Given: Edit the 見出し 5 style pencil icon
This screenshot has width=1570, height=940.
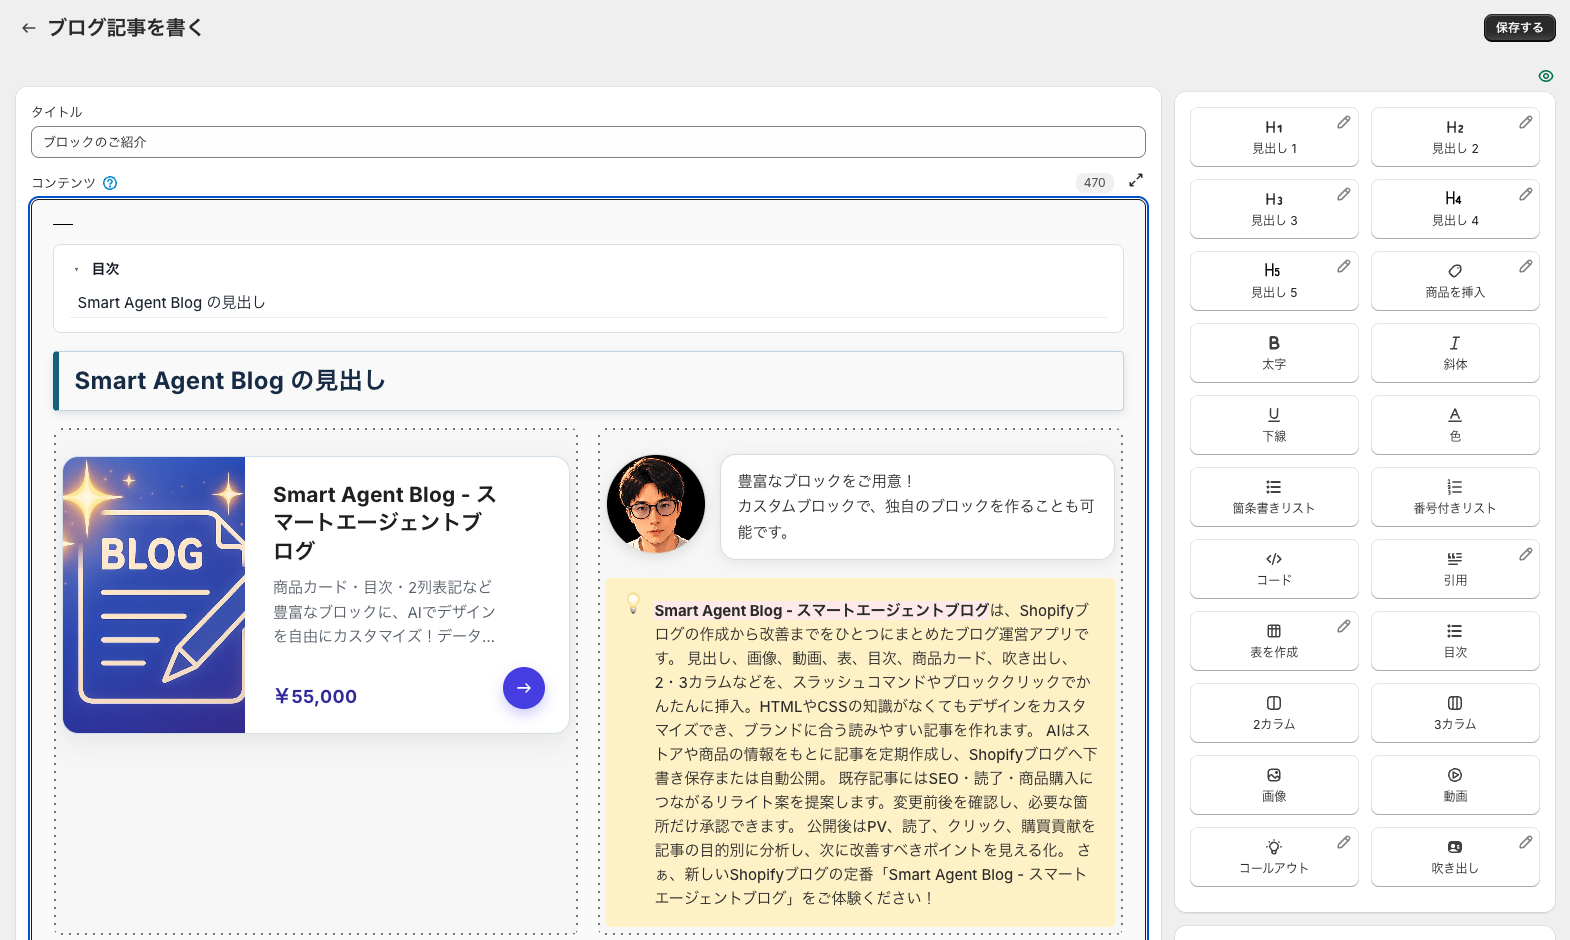Looking at the screenshot, I should [x=1344, y=266].
